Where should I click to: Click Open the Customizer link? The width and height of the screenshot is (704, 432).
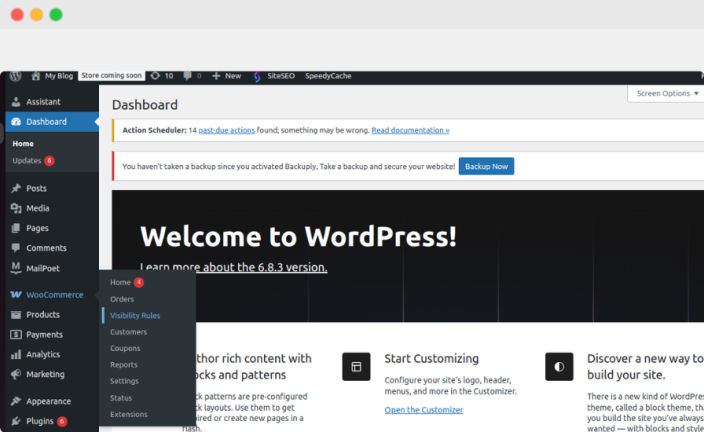pos(424,410)
